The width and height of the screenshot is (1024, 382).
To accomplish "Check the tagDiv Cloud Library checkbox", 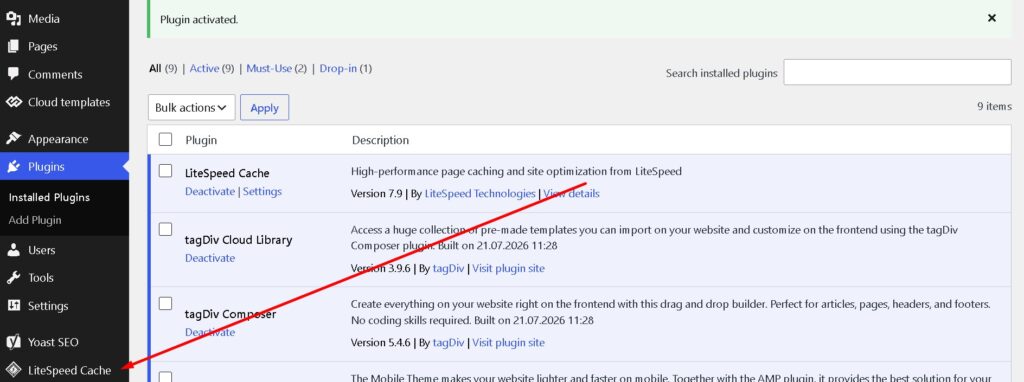I will point(166,229).
